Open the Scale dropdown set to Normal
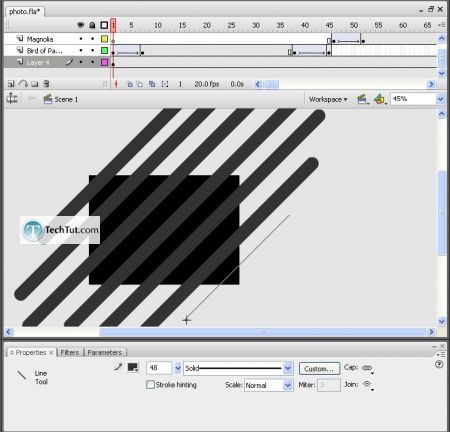The width and height of the screenshot is (450, 432). 269,385
